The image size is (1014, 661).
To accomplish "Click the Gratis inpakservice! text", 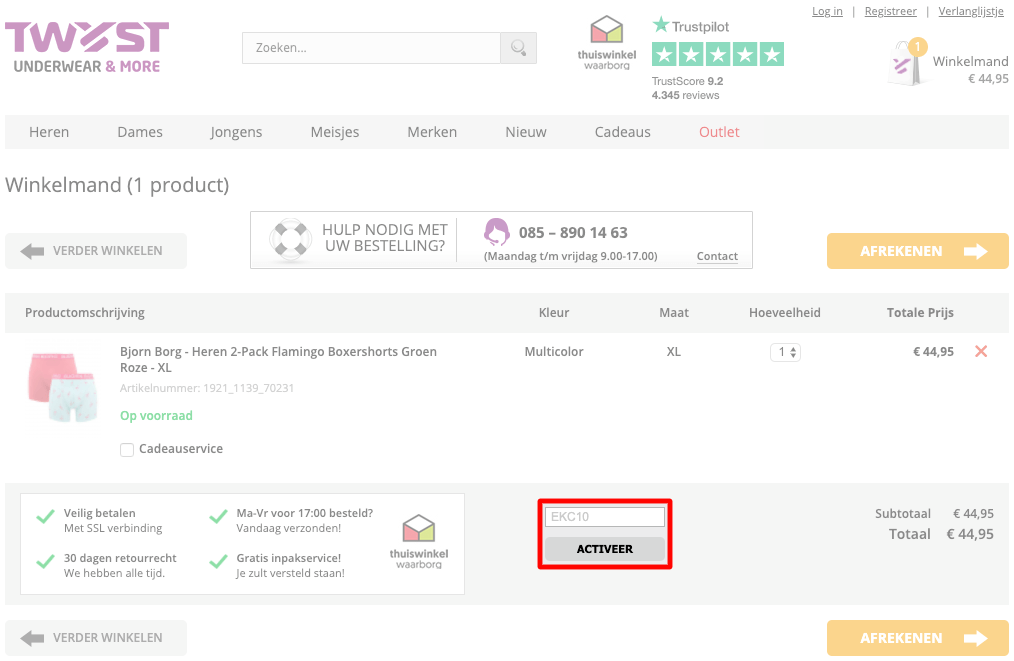I will (288, 558).
